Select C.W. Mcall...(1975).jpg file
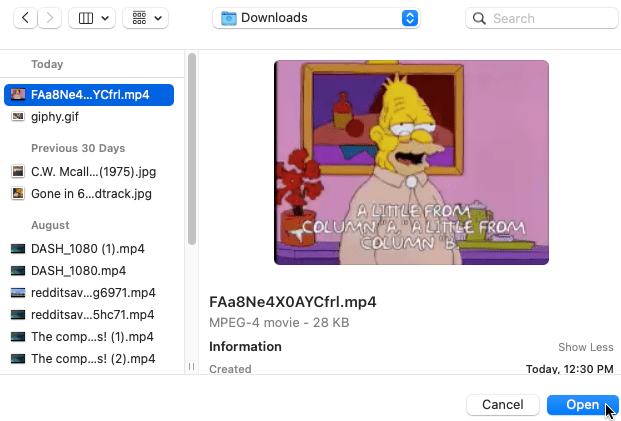 (x=89, y=171)
